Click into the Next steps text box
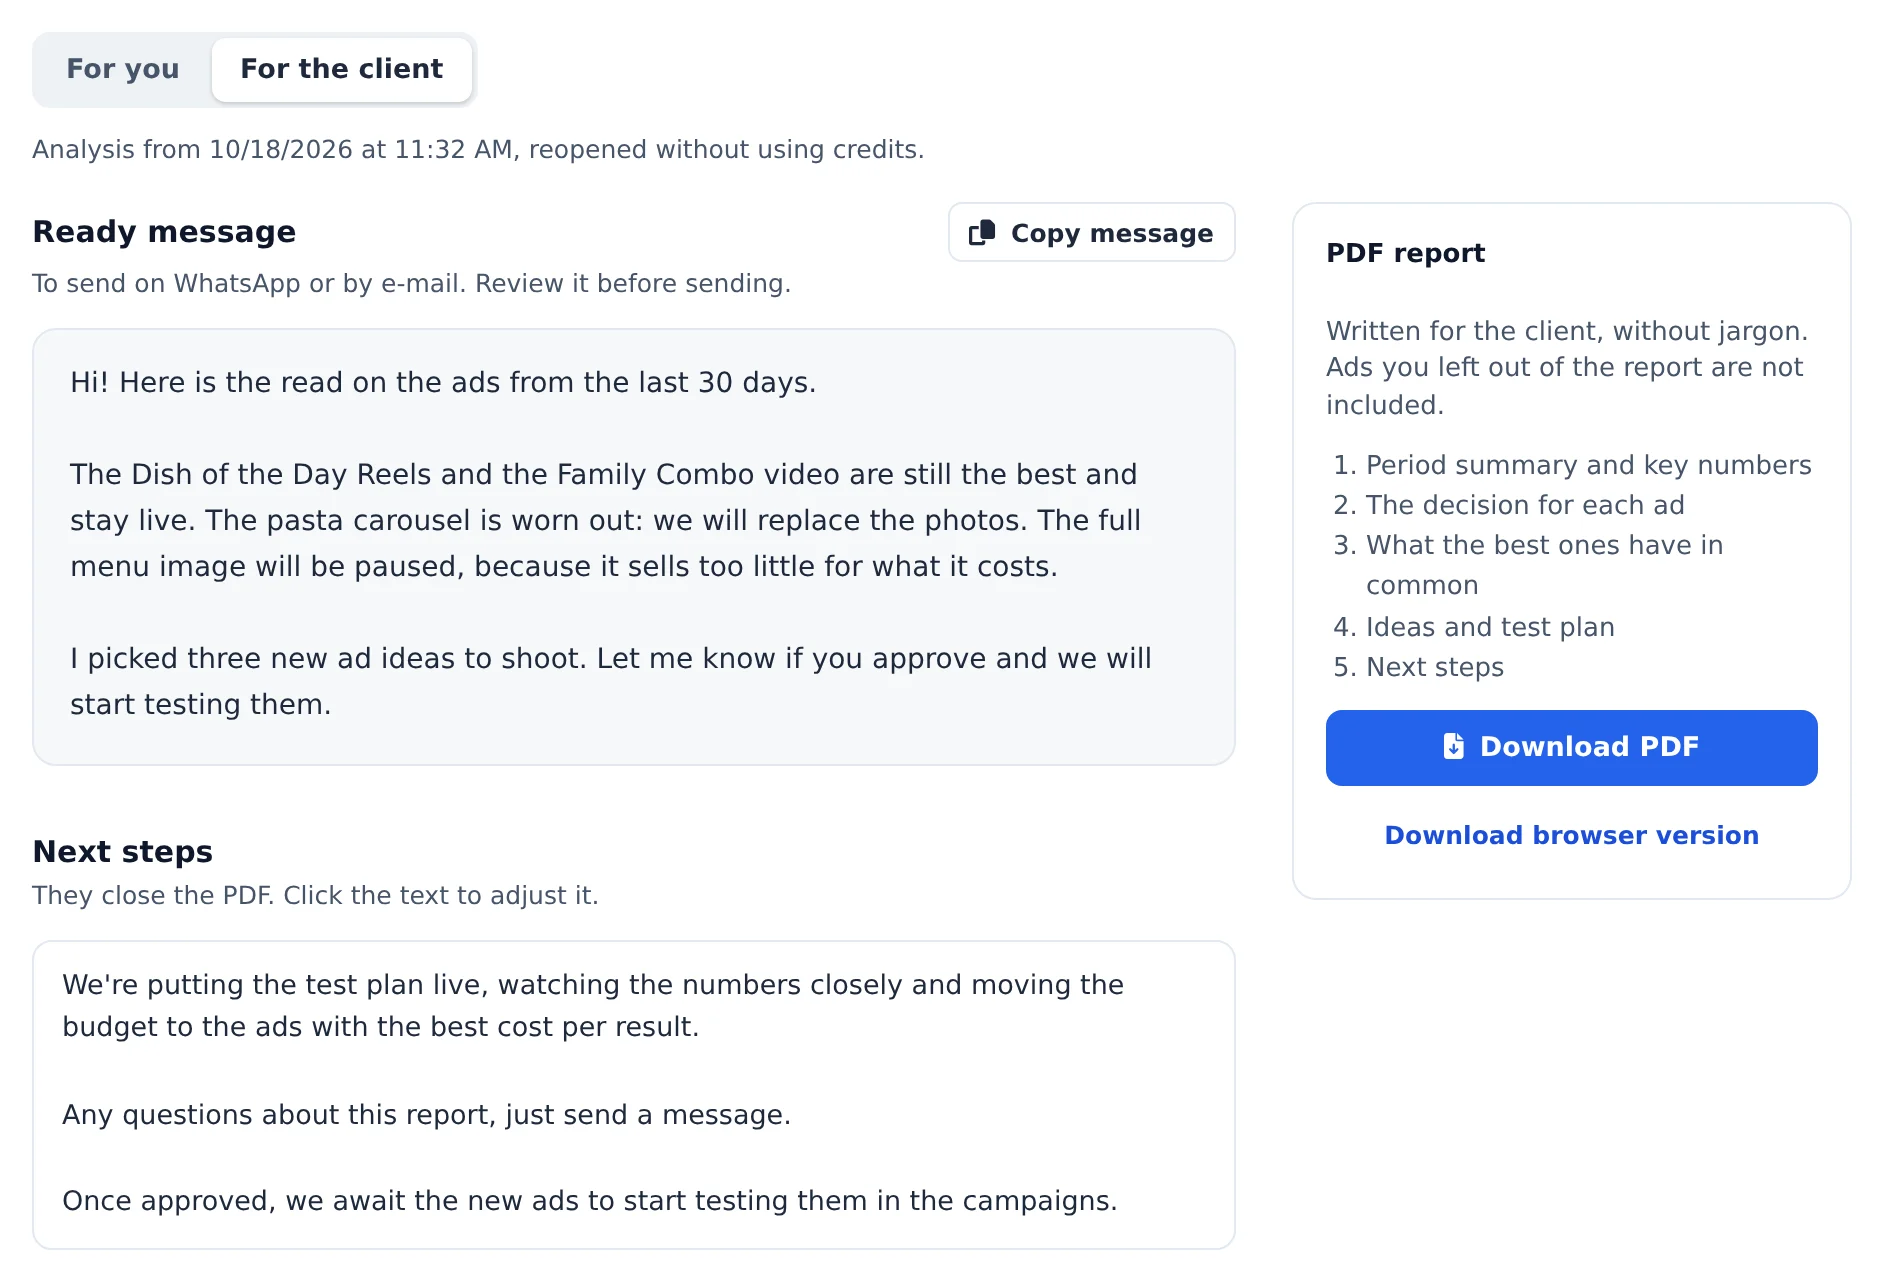This screenshot has height=1284, width=1884. [x=634, y=1094]
